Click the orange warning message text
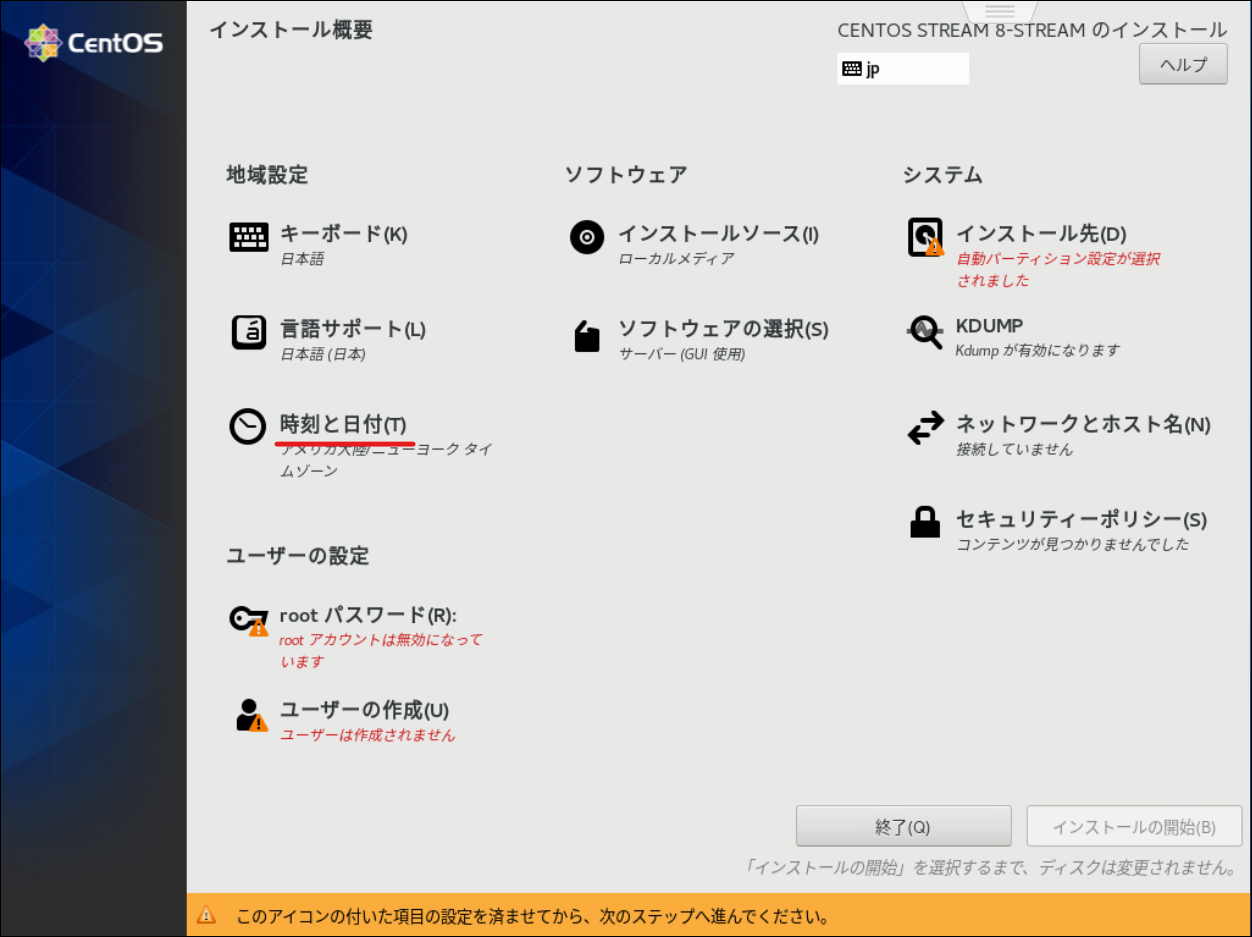Viewport: 1252px width, 937px height. pyautogui.click(x=532, y=915)
